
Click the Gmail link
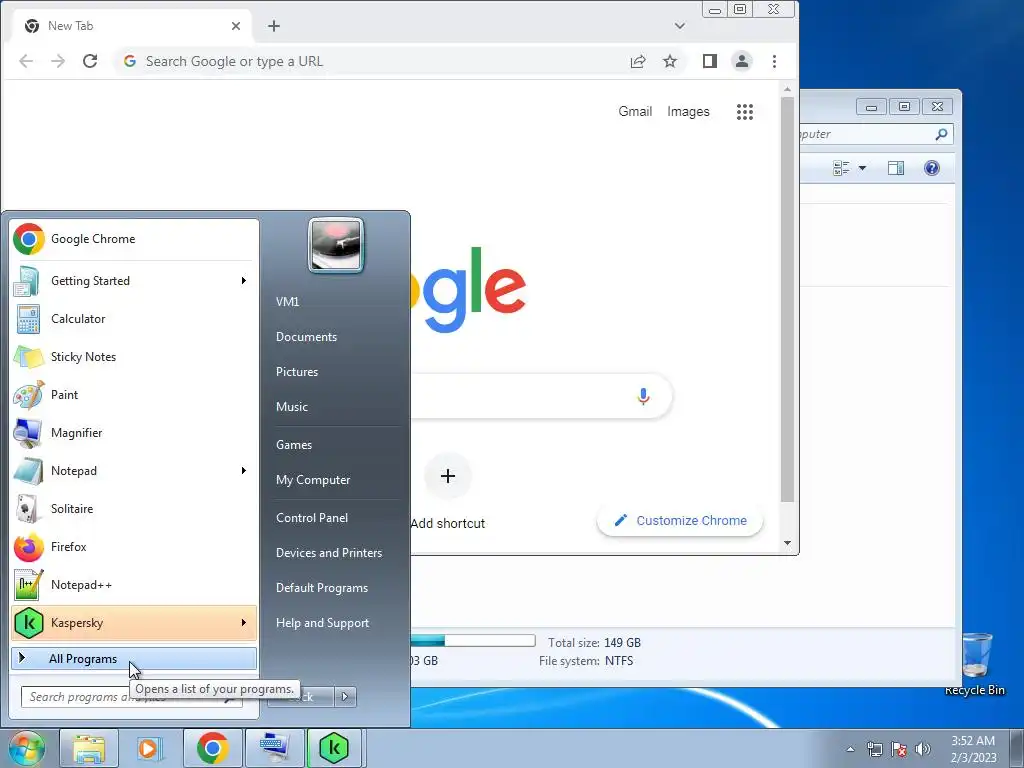[x=635, y=112]
